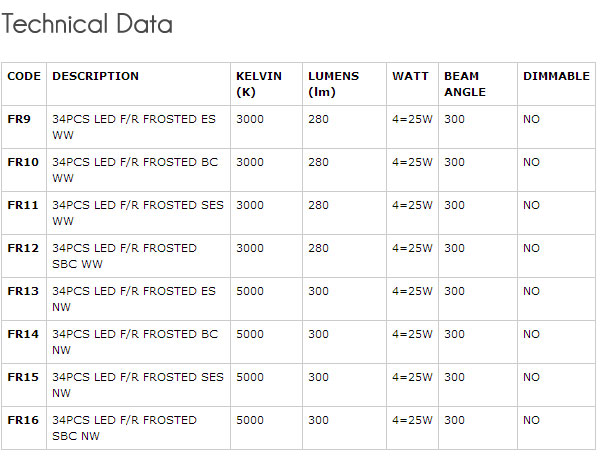
Task: Click the CODE column header
Action: pyautogui.click(x=24, y=76)
